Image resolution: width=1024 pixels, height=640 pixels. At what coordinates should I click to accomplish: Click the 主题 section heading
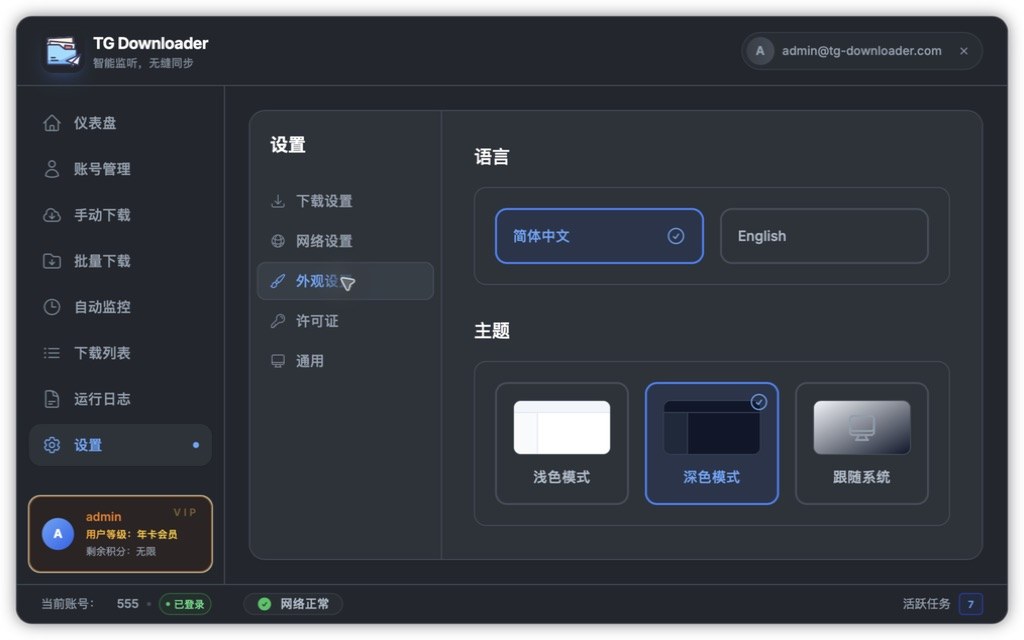[492, 330]
